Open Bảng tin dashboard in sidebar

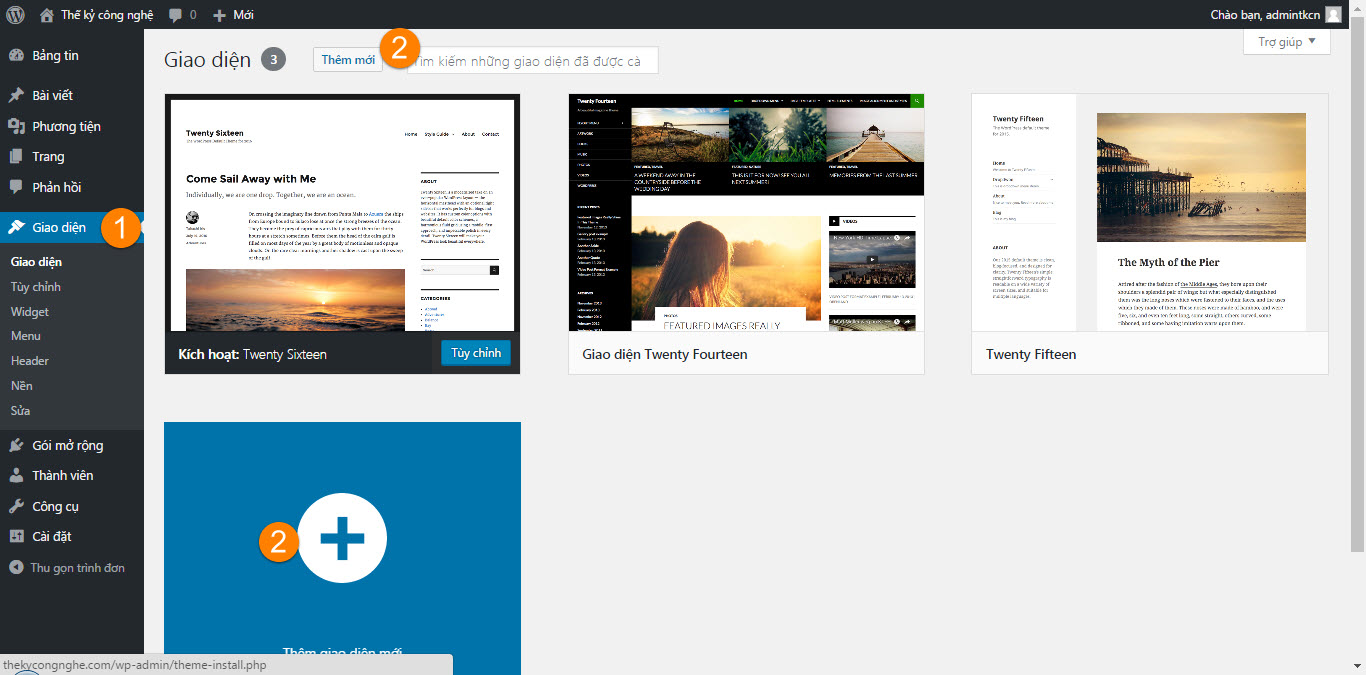[x=55, y=56]
